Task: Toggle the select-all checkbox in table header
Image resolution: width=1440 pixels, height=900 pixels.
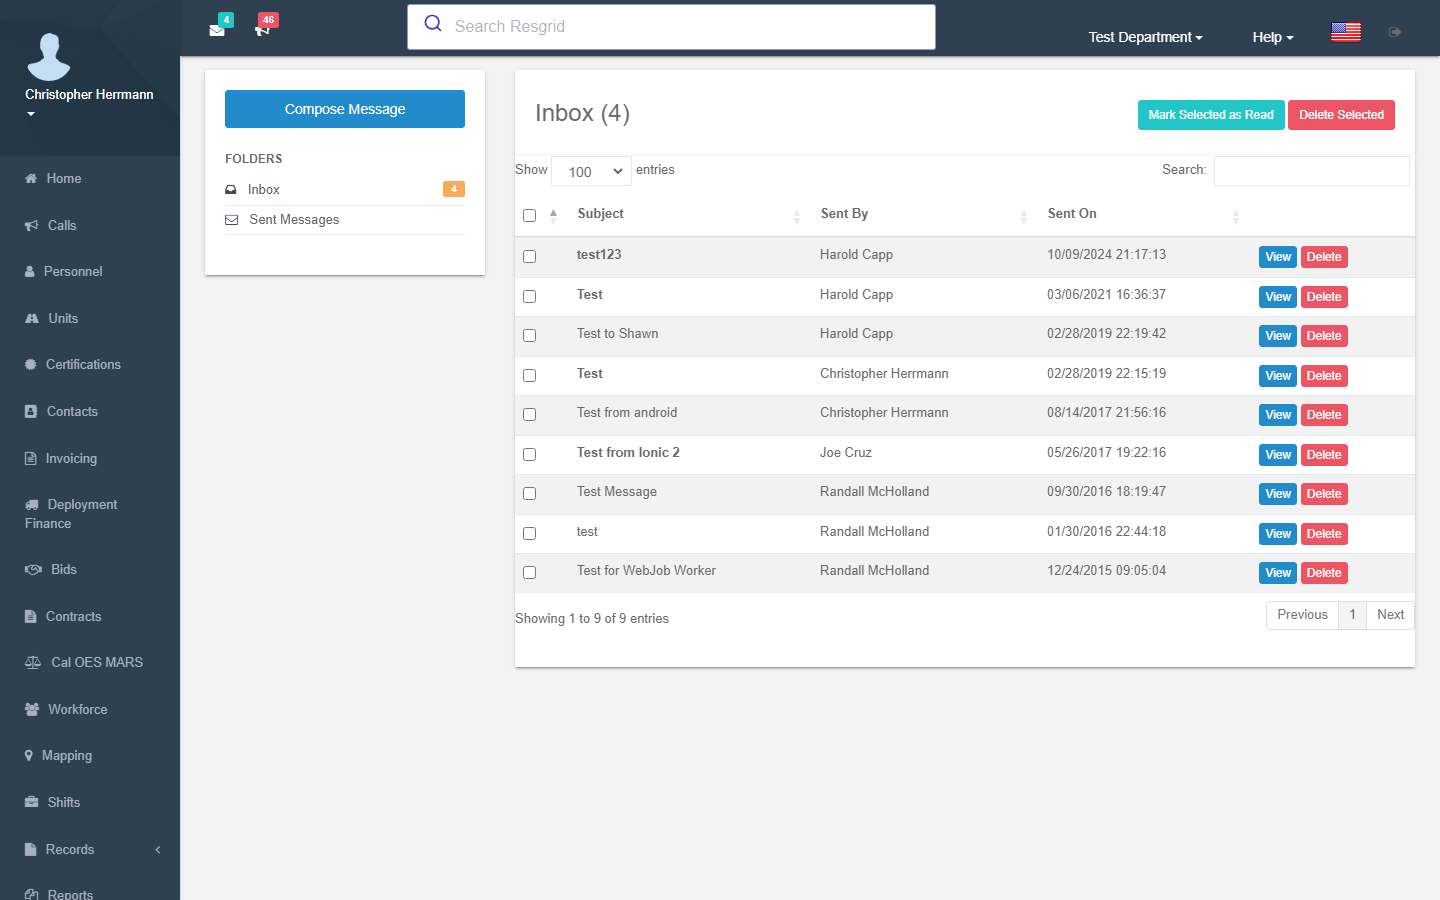Action: point(530,215)
